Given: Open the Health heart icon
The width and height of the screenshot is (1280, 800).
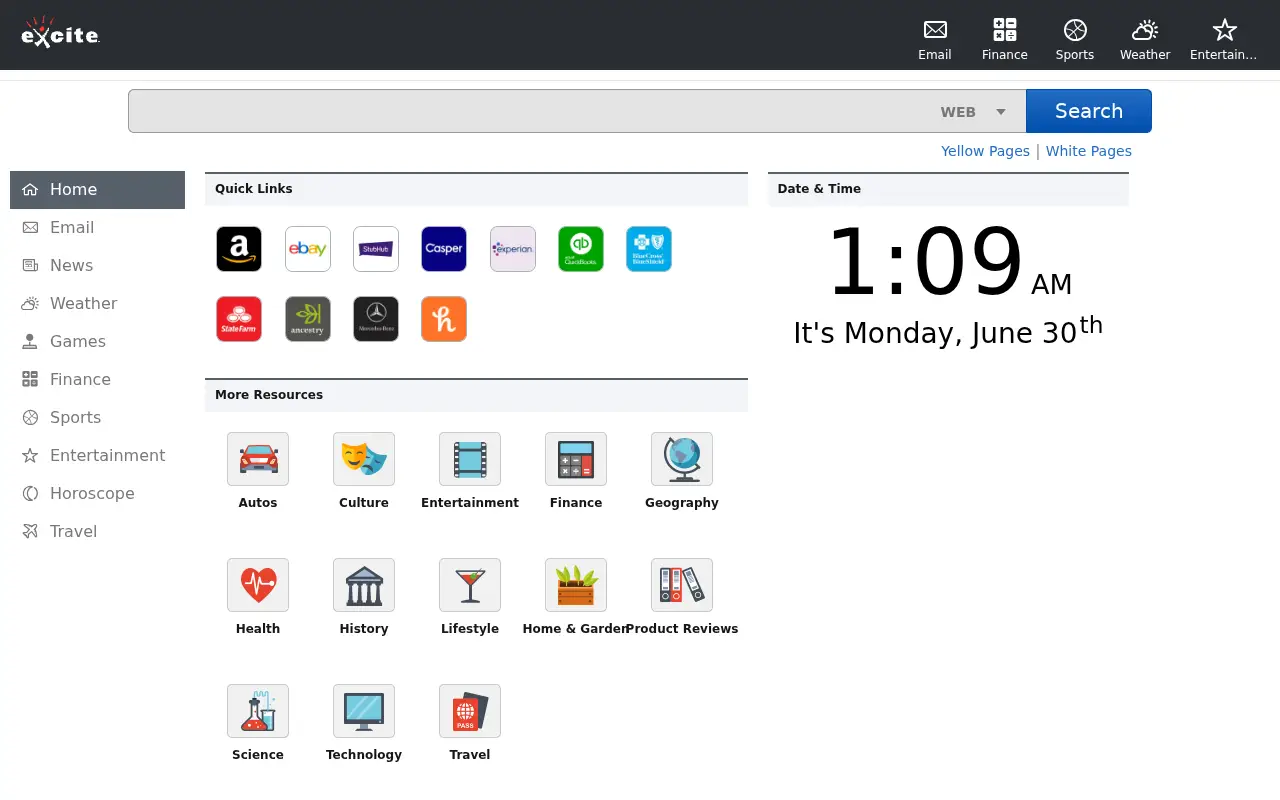Looking at the screenshot, I should [258, 585].
